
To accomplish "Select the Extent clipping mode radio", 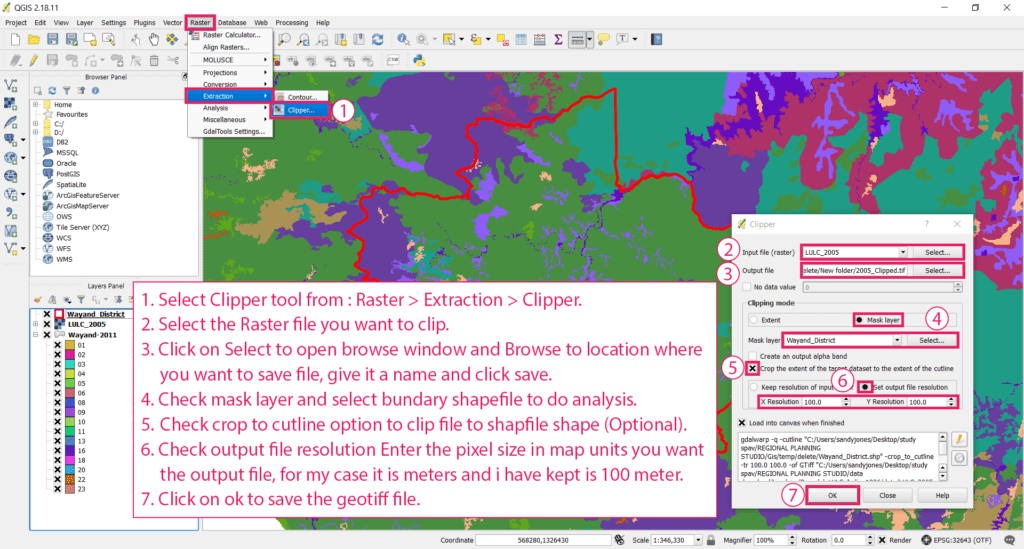I will (754, 320).
